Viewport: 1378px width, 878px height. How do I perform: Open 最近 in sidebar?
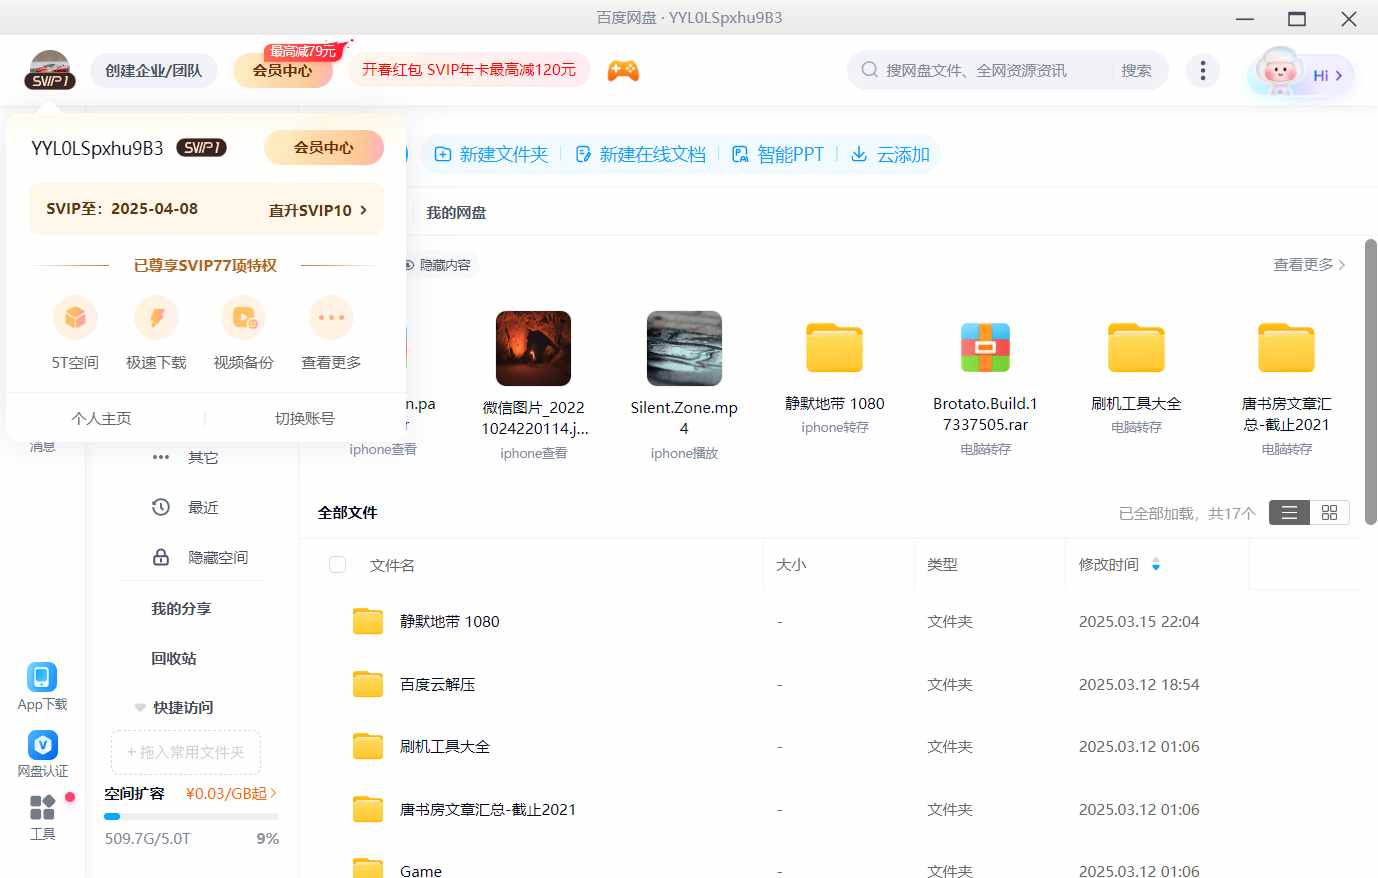[x=203, y=507]
